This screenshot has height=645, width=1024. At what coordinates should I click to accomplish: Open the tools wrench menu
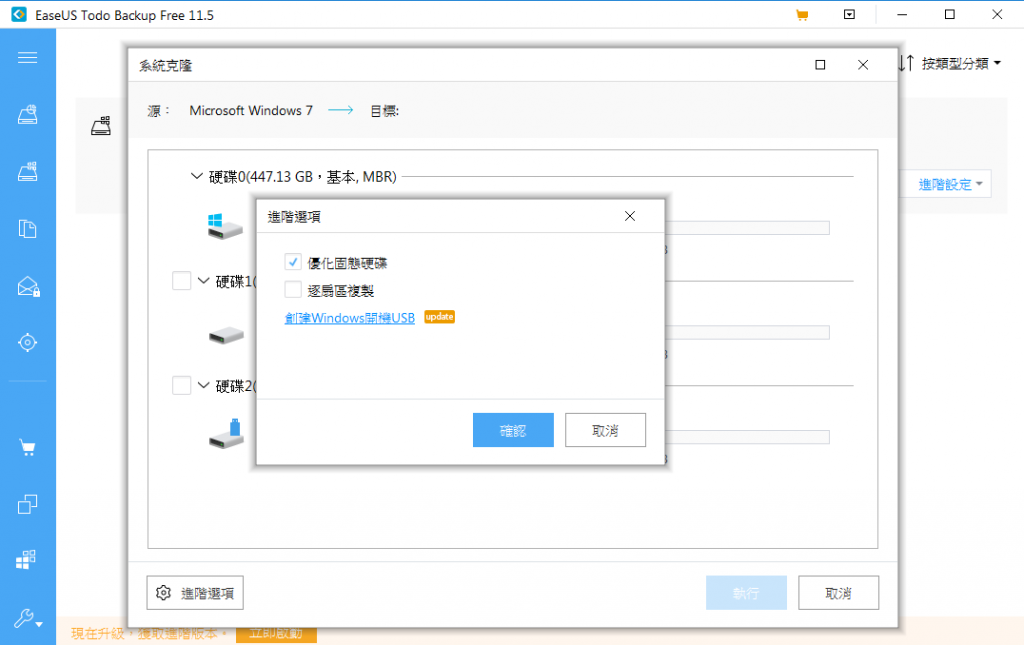pos(28,618)
